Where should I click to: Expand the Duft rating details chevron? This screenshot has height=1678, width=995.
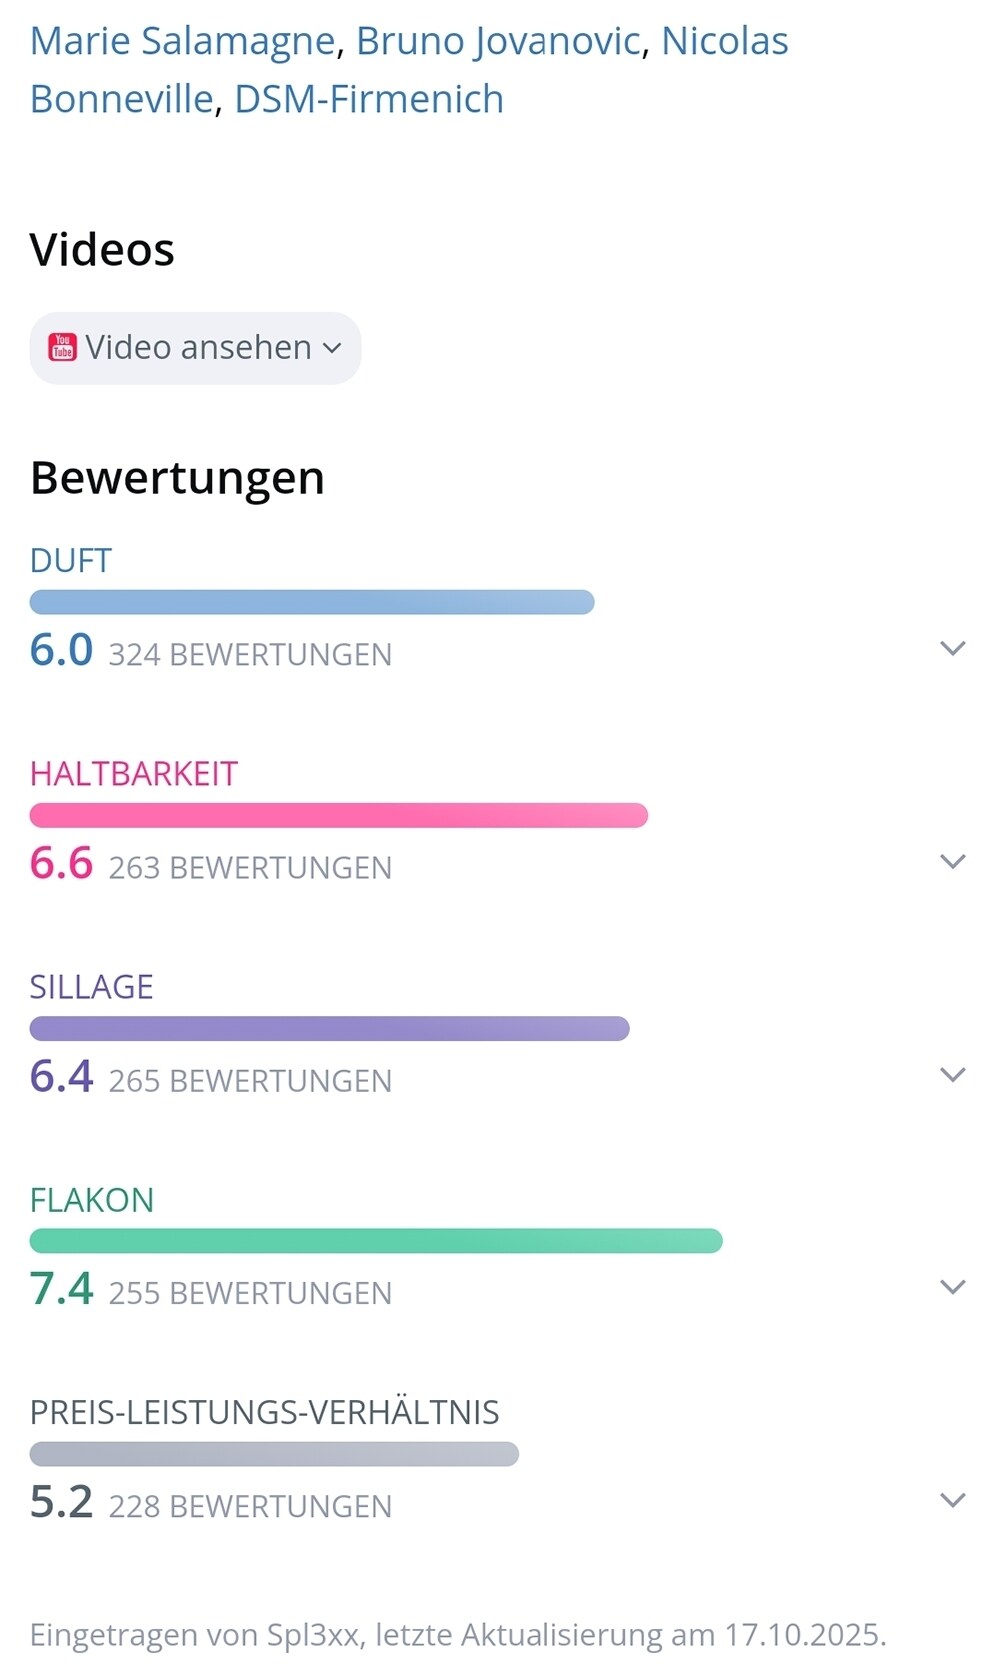click(952, 648)
